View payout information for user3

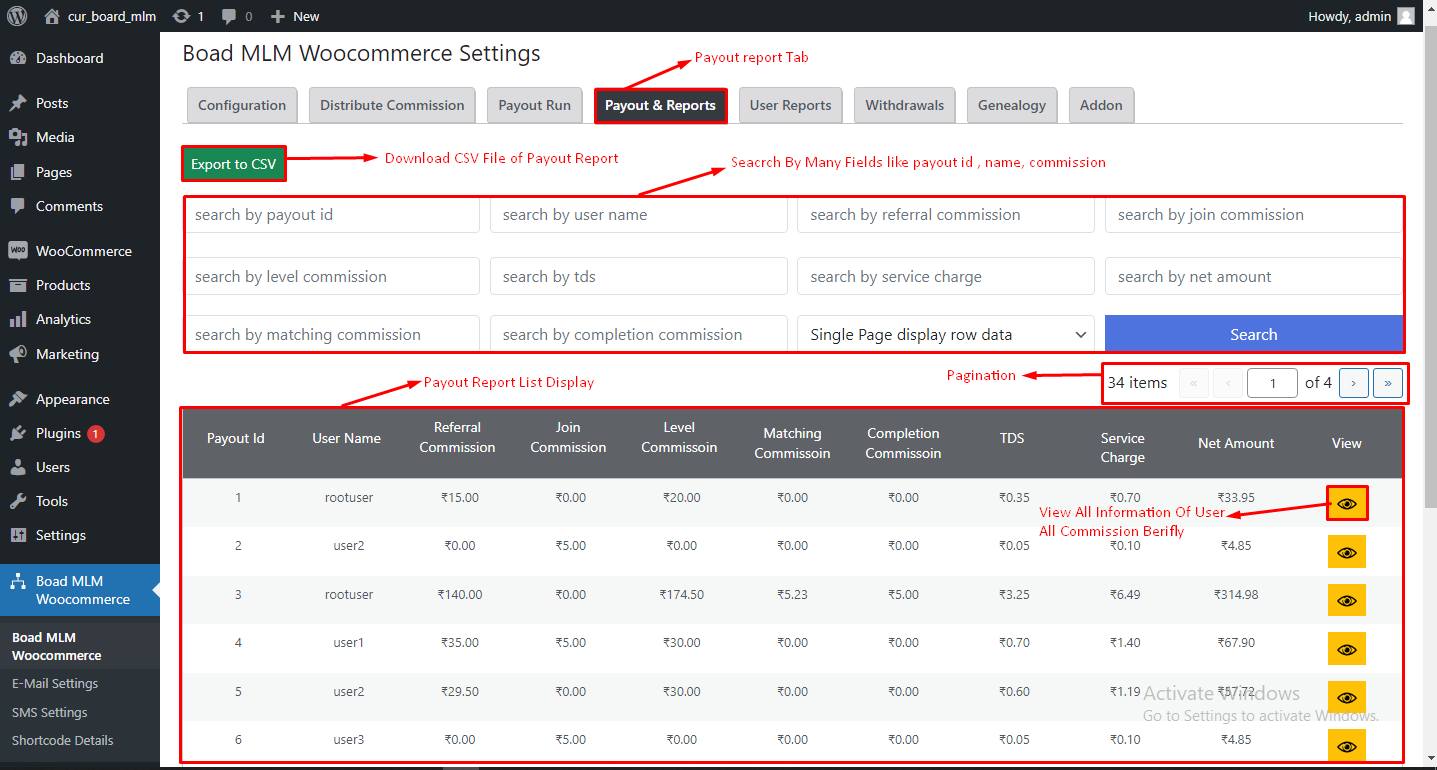(1346, 746)
